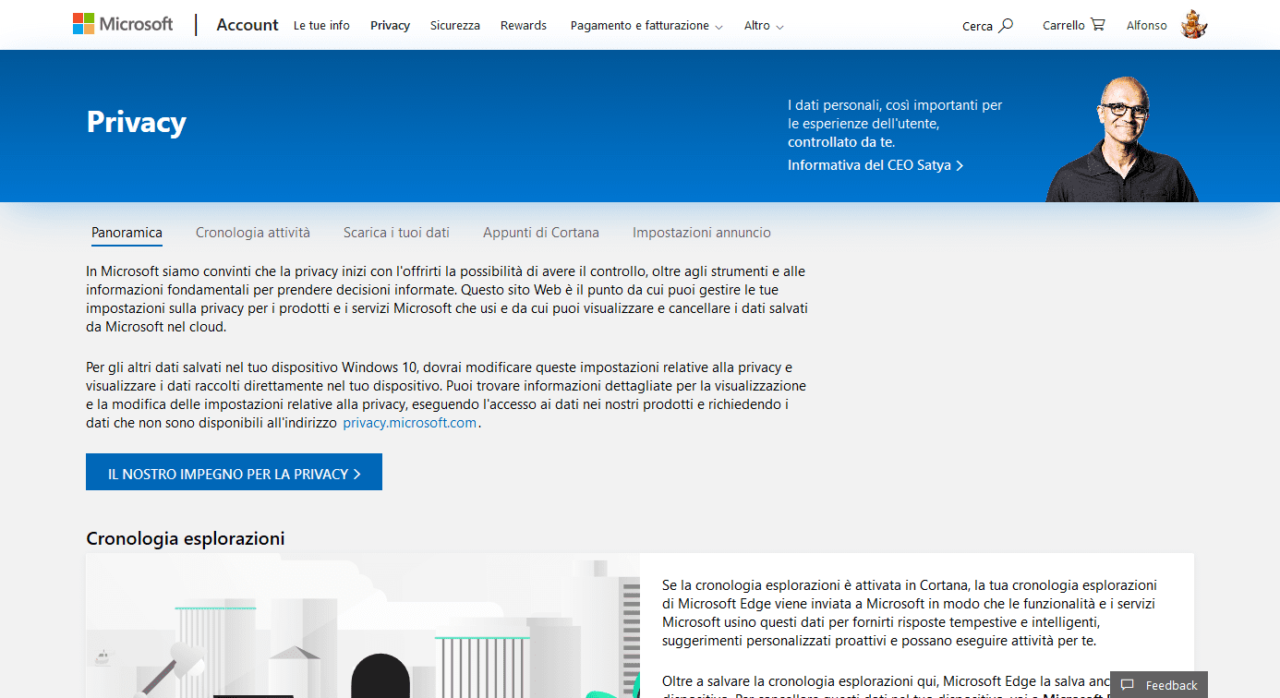
Task: Select the Privacy navigation item
Action: point(390,26)
